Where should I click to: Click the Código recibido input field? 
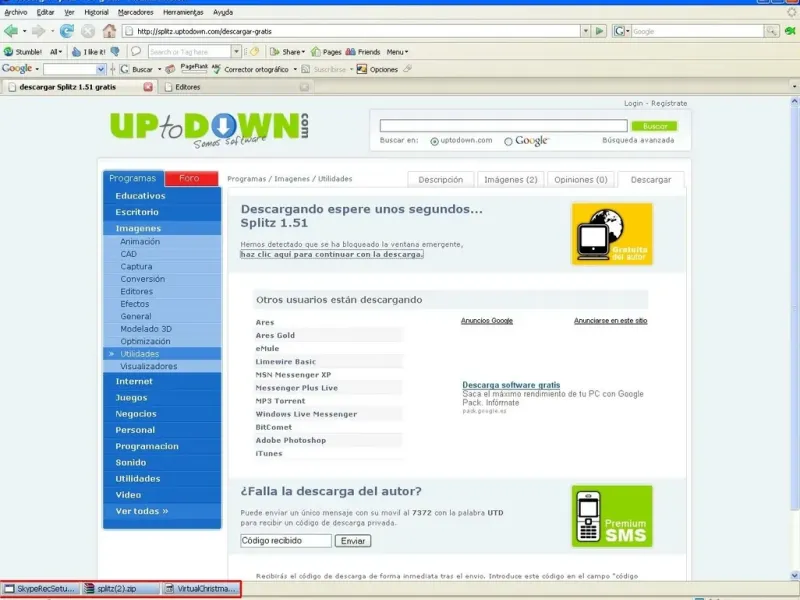click(286, 541)
